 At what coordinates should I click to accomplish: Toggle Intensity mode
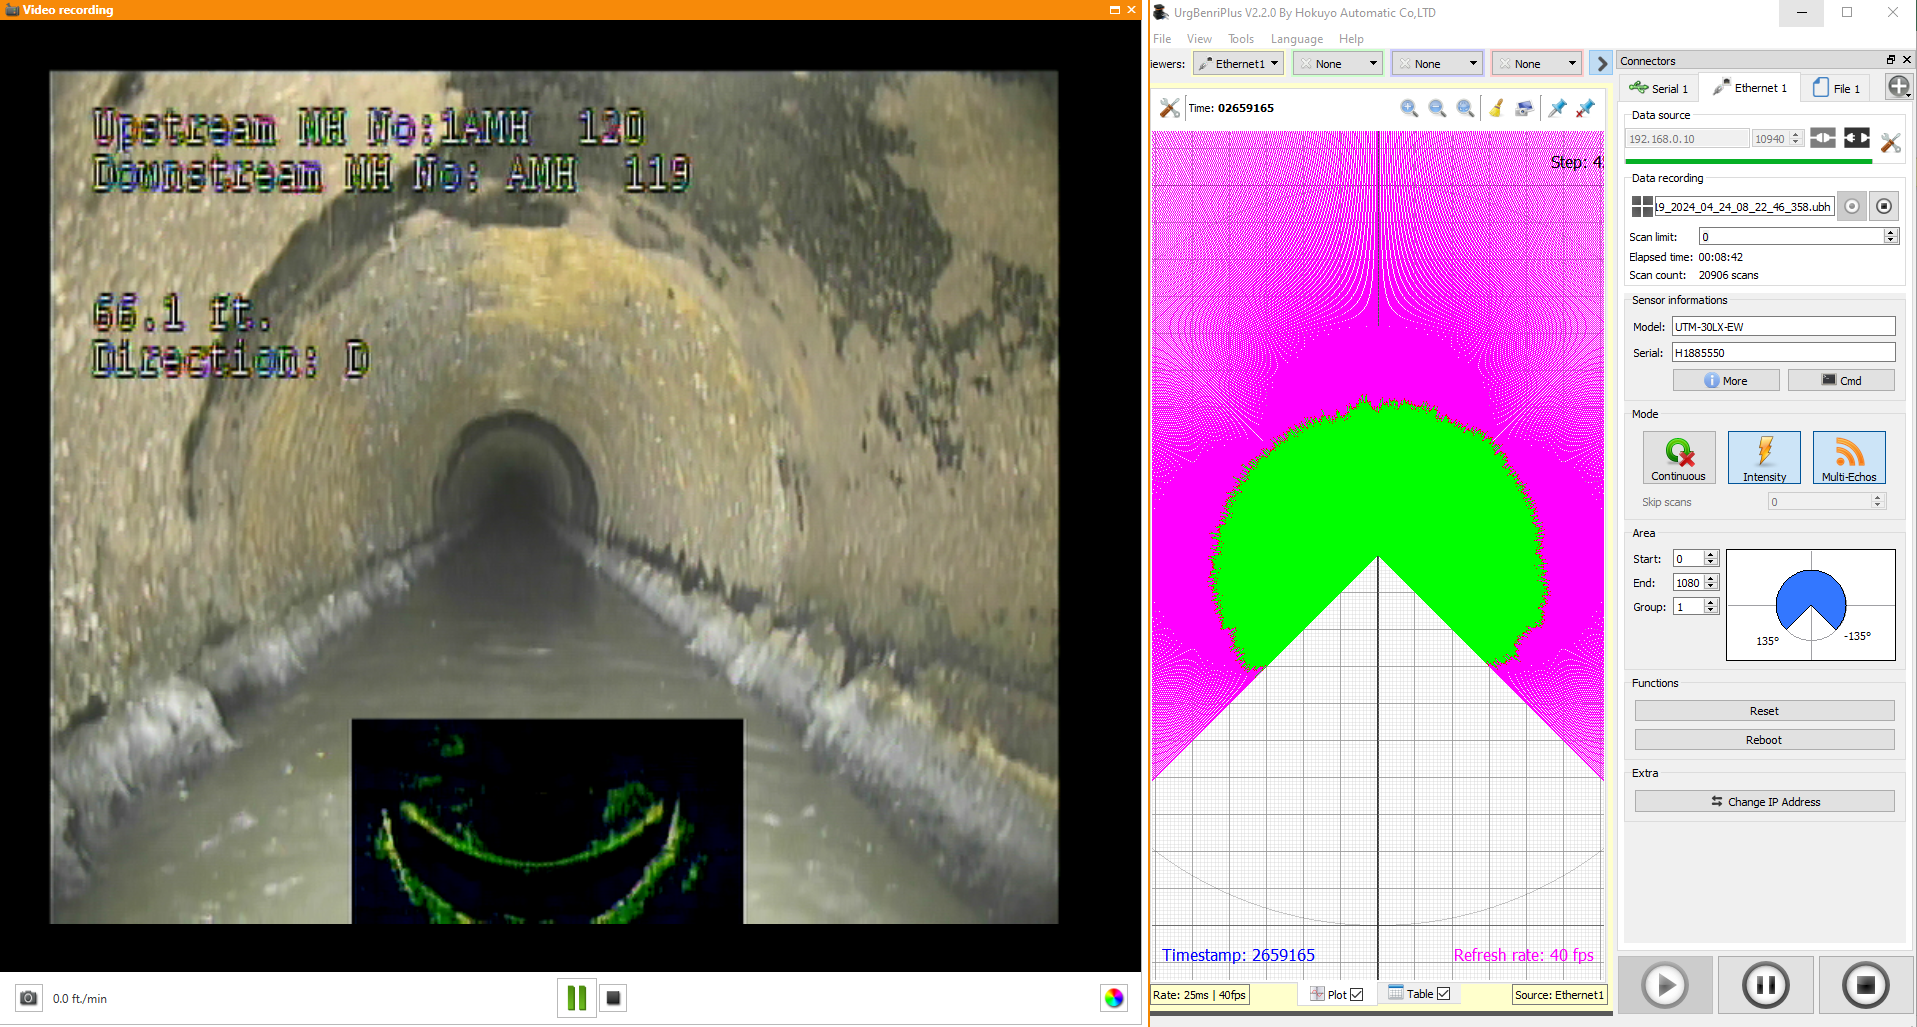(1764, 458)
